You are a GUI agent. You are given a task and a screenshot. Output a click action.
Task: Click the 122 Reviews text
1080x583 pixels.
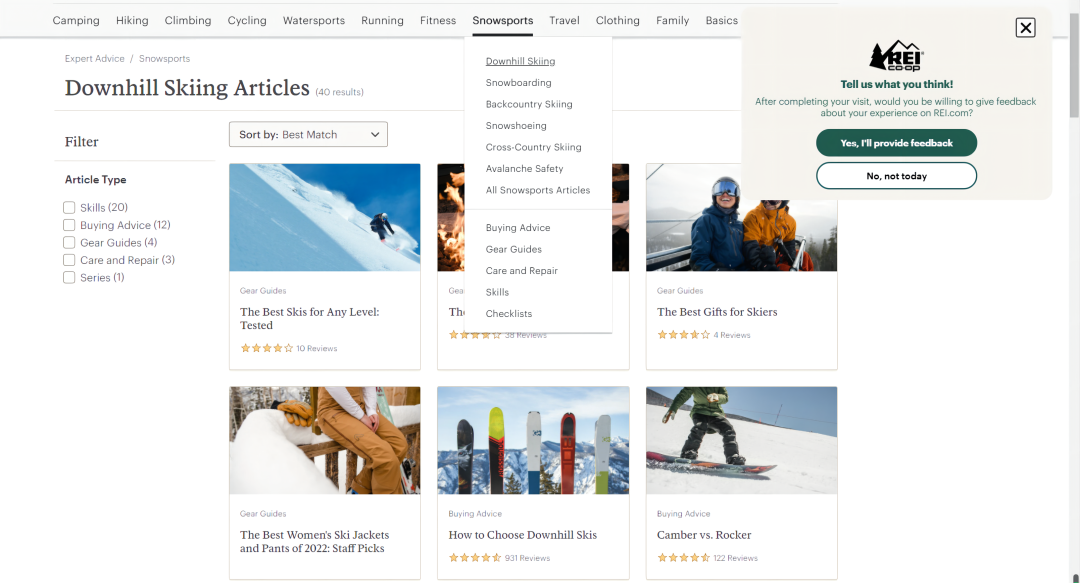pos(736,558)
